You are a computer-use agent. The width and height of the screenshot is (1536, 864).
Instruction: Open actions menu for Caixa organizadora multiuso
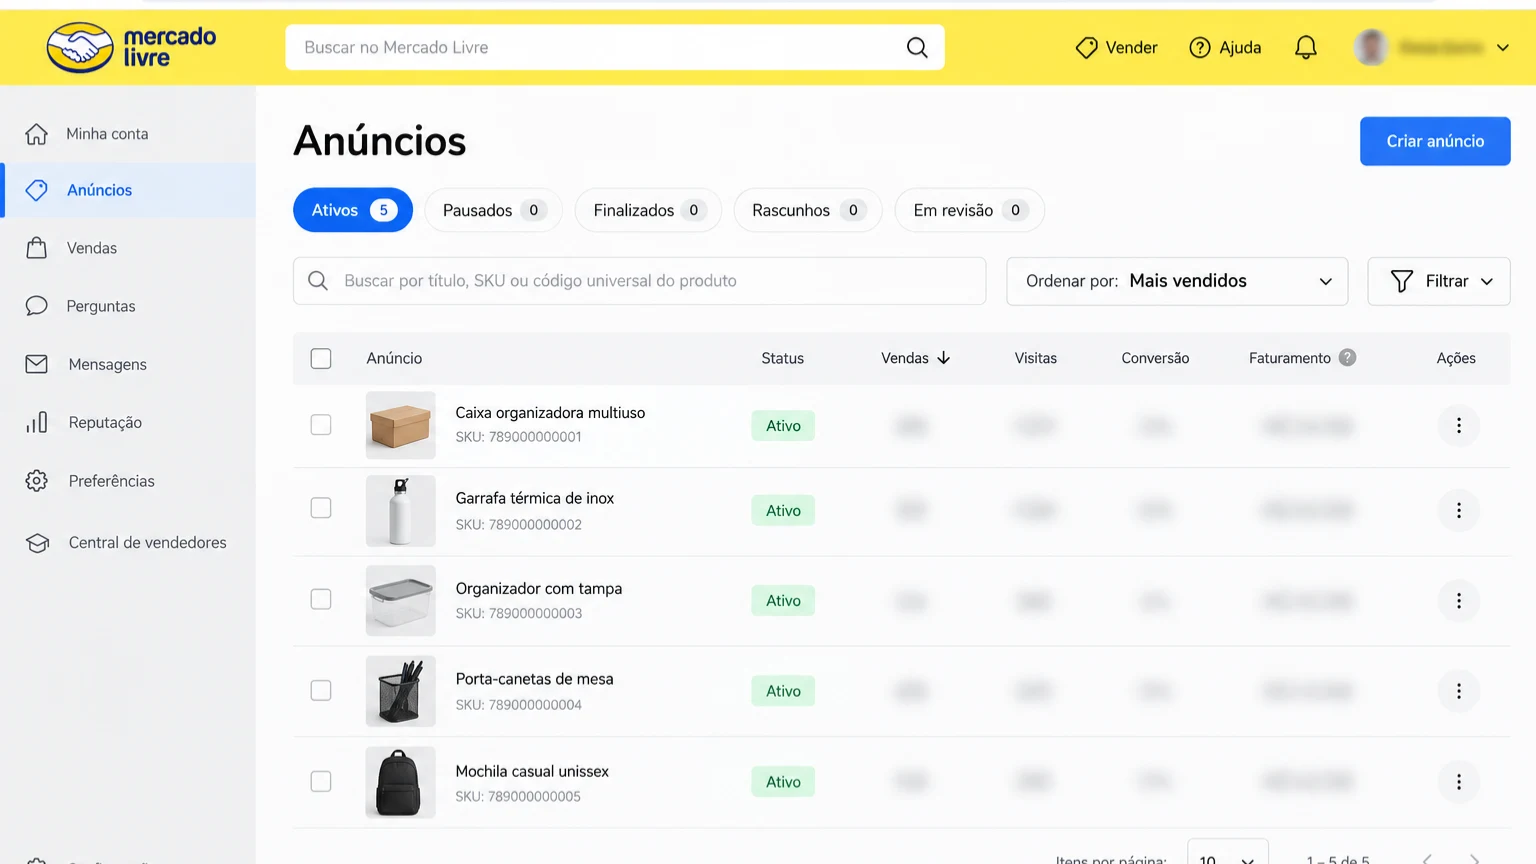1459,425
